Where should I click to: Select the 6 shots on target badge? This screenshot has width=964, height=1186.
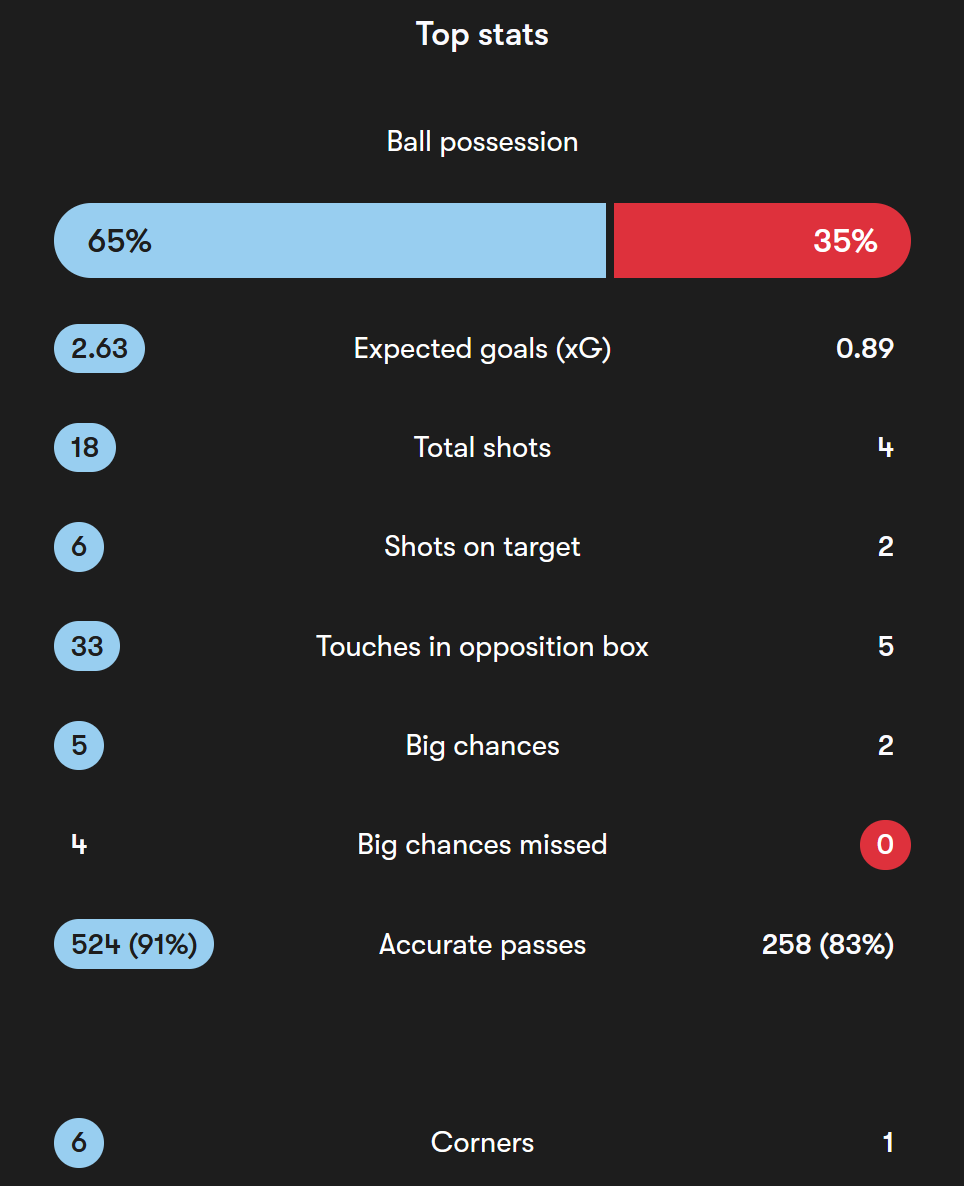pos(79,547)
